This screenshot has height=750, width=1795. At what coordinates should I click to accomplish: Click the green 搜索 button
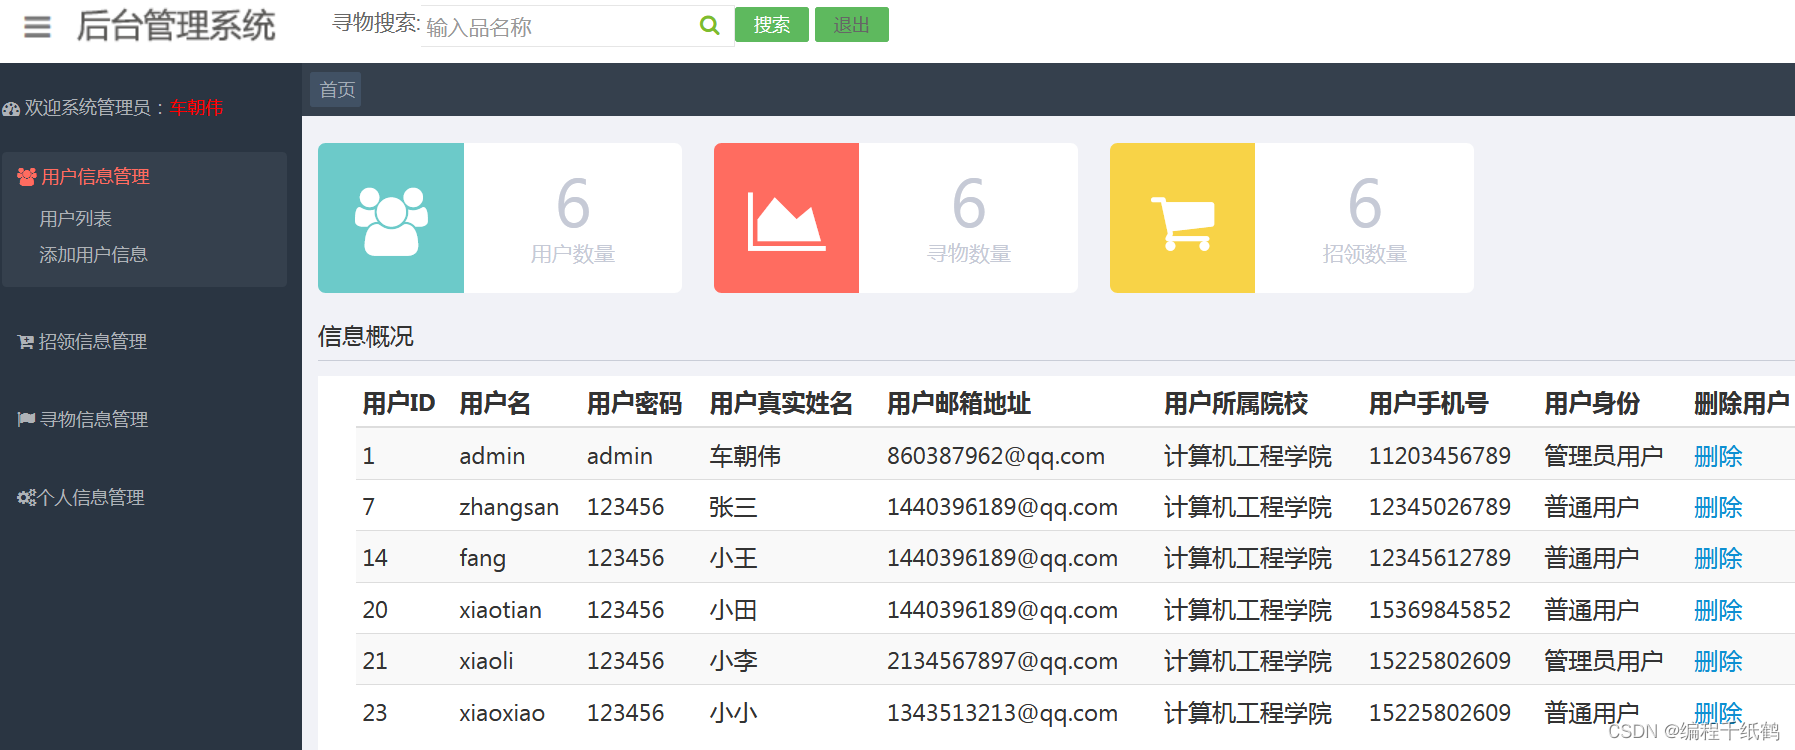(x=772, y=25)
